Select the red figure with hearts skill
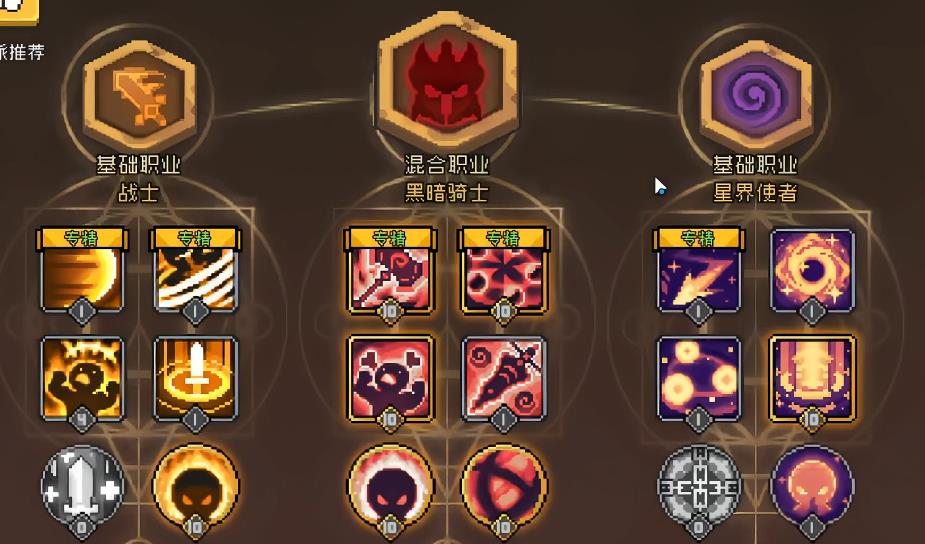925x544 pixels. click(390, 379)
